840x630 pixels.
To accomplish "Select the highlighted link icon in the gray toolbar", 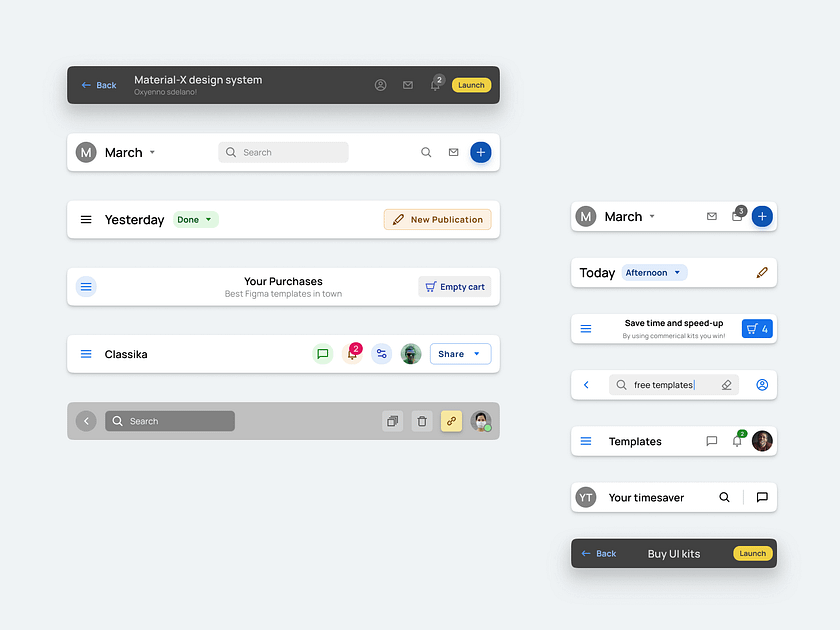I will coord(451,421).
